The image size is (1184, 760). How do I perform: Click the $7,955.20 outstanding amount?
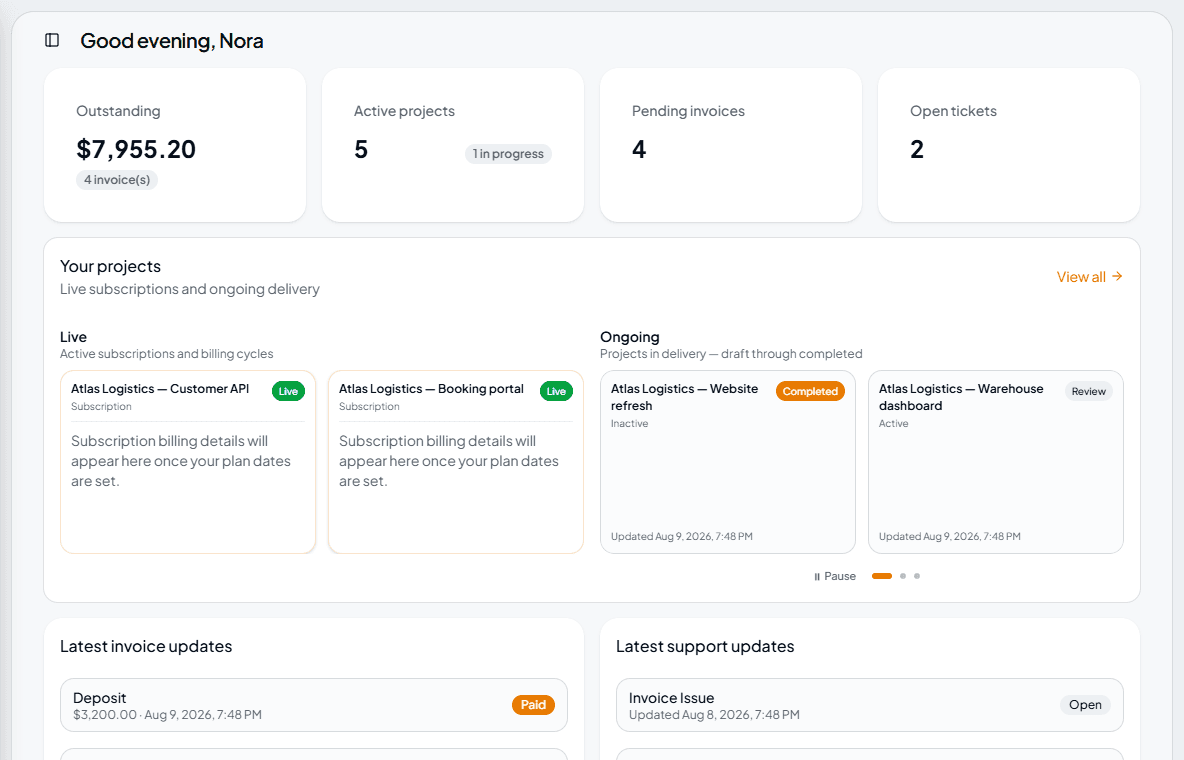136,150
